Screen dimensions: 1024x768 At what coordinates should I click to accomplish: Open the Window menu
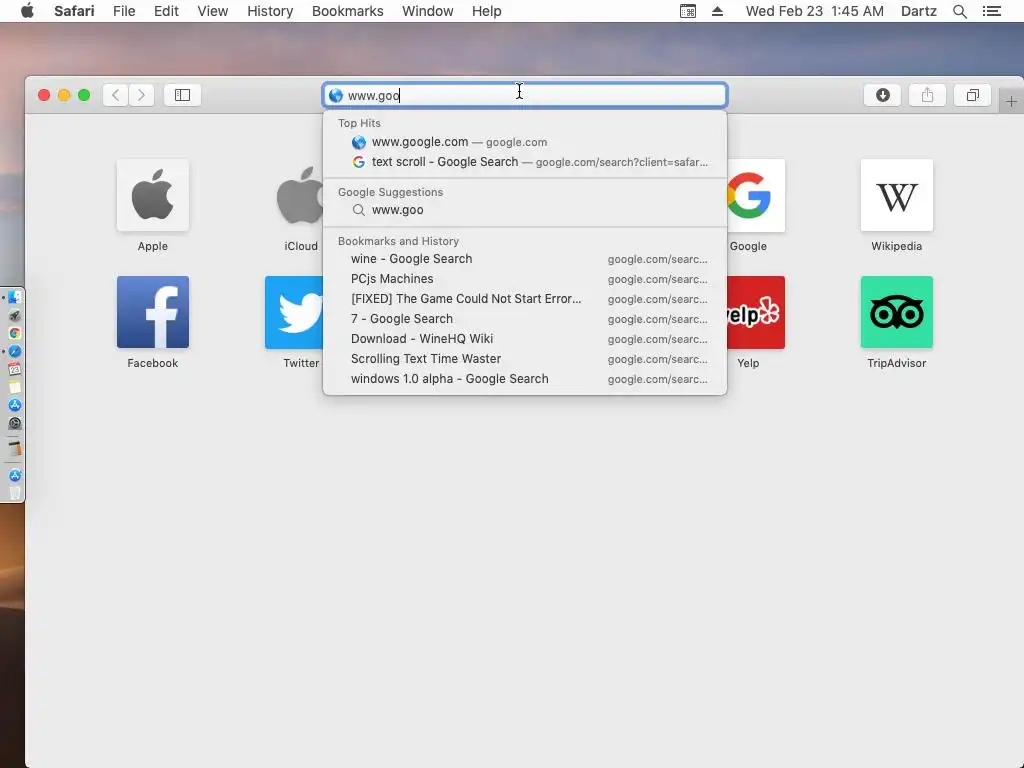(x=428, y=11)
